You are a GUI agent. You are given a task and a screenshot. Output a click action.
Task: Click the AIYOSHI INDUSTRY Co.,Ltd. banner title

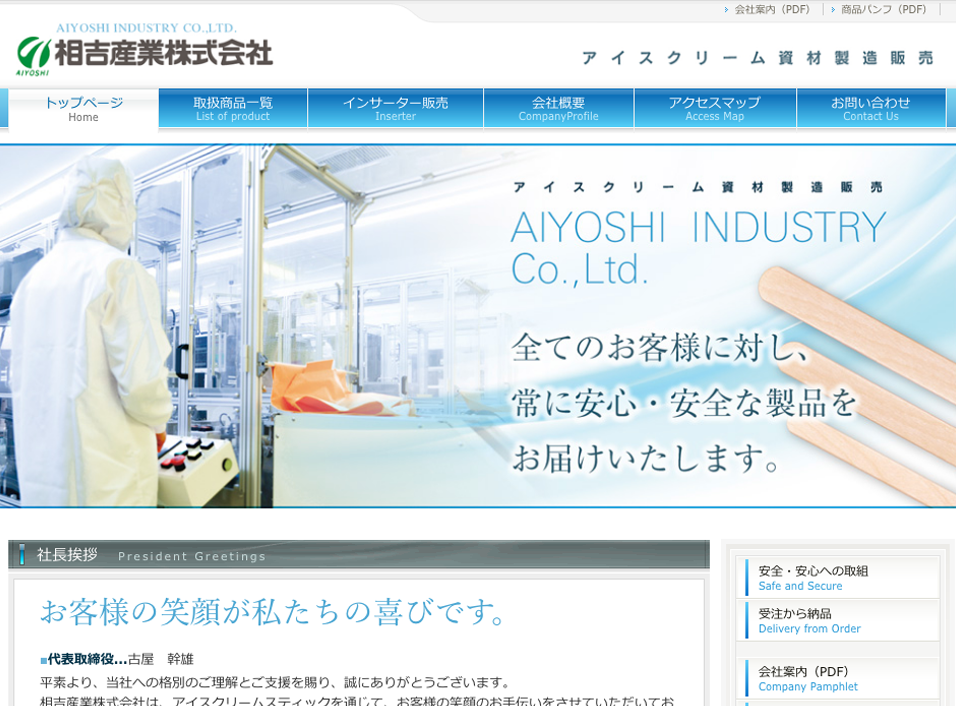coord(698,248)
